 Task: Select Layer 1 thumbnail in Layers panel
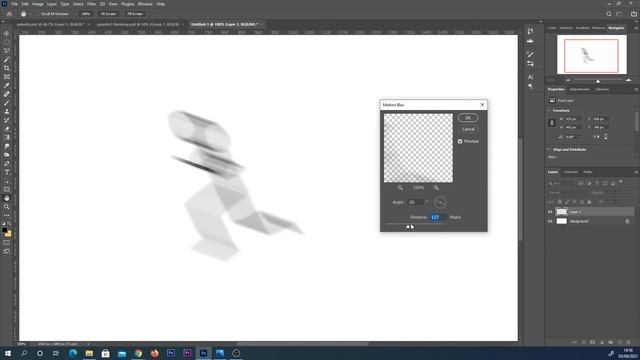click(562, 212)
